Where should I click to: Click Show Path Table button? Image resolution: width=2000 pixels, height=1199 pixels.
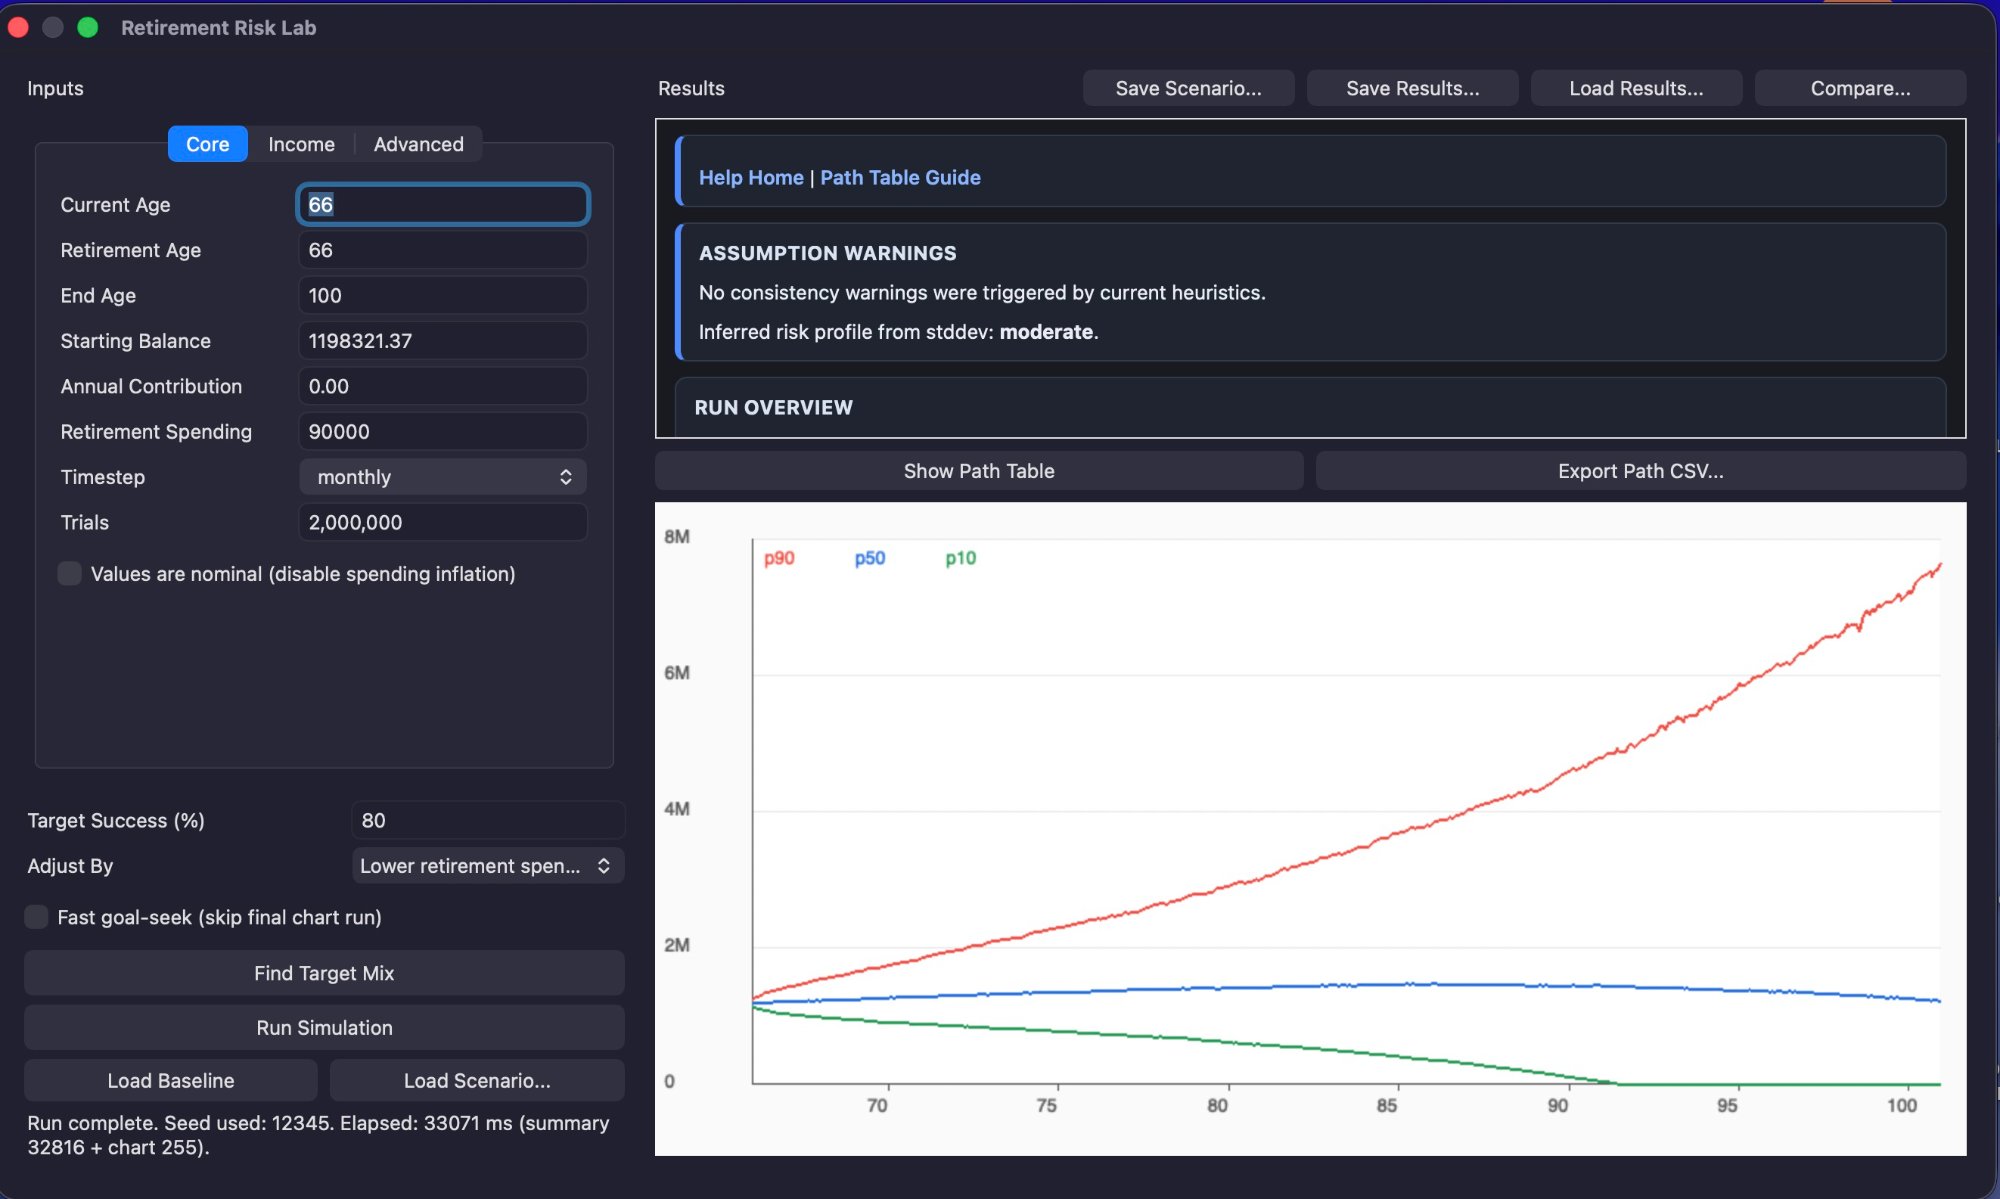979,471
